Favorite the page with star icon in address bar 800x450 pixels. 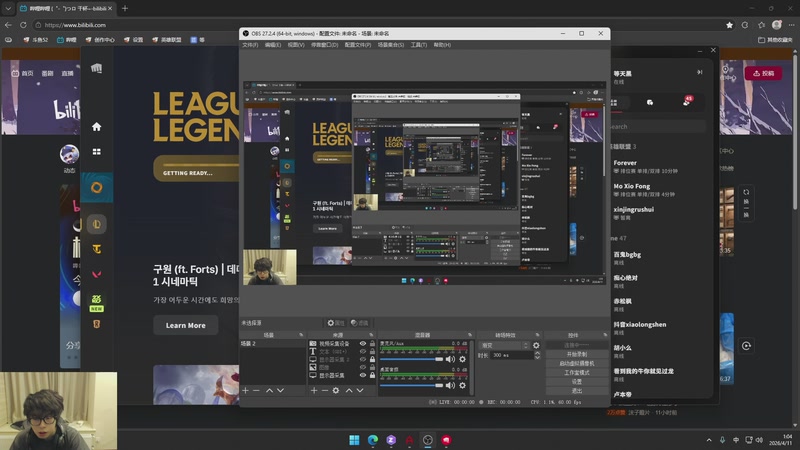(x=730, y=24)
